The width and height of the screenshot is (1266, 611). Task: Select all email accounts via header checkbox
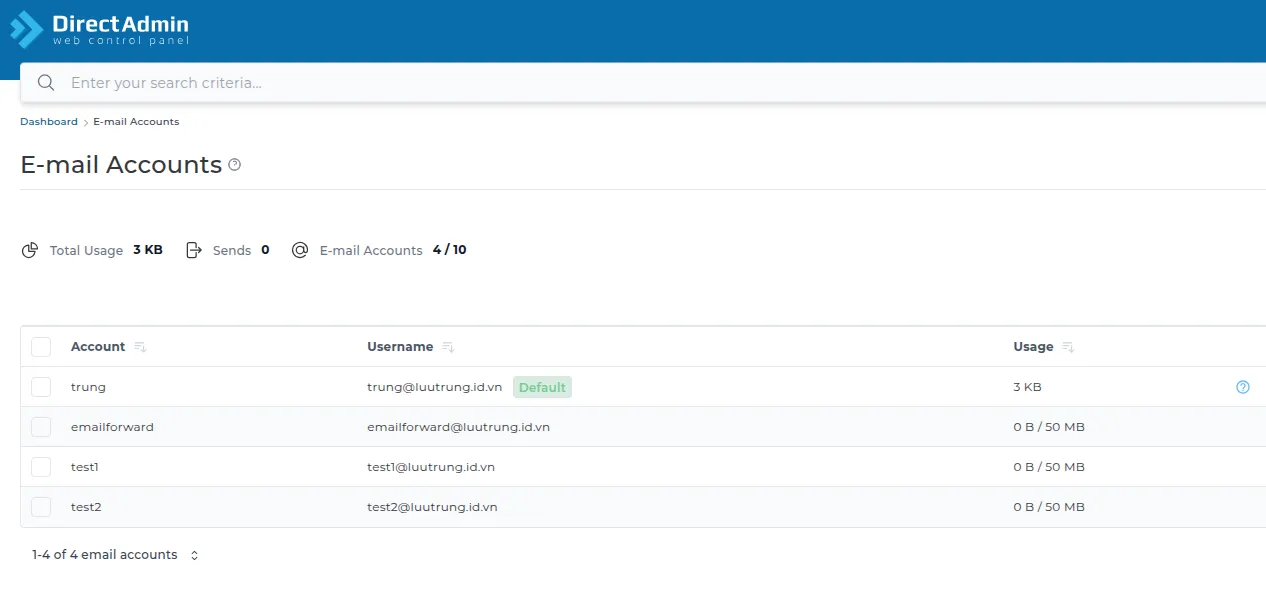41,346
